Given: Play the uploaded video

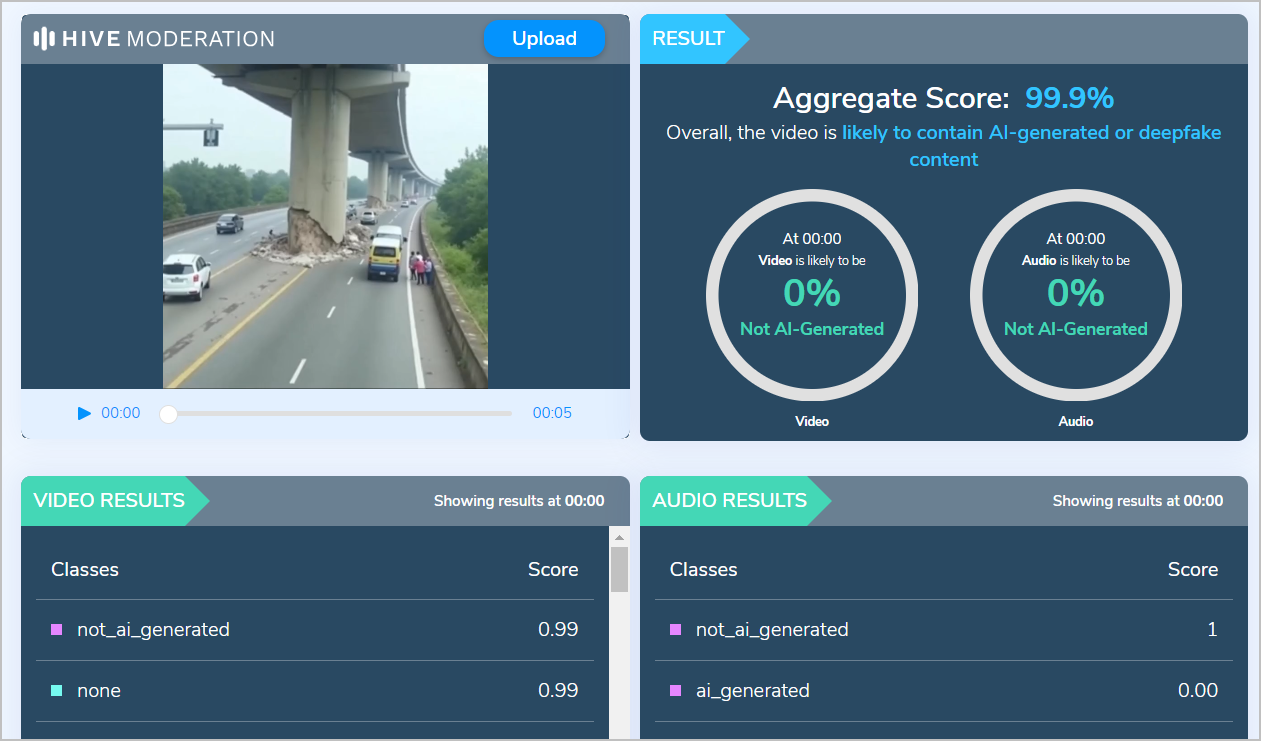Looking at the screenshot, I should pyautogui.click(x=84, y=413).
